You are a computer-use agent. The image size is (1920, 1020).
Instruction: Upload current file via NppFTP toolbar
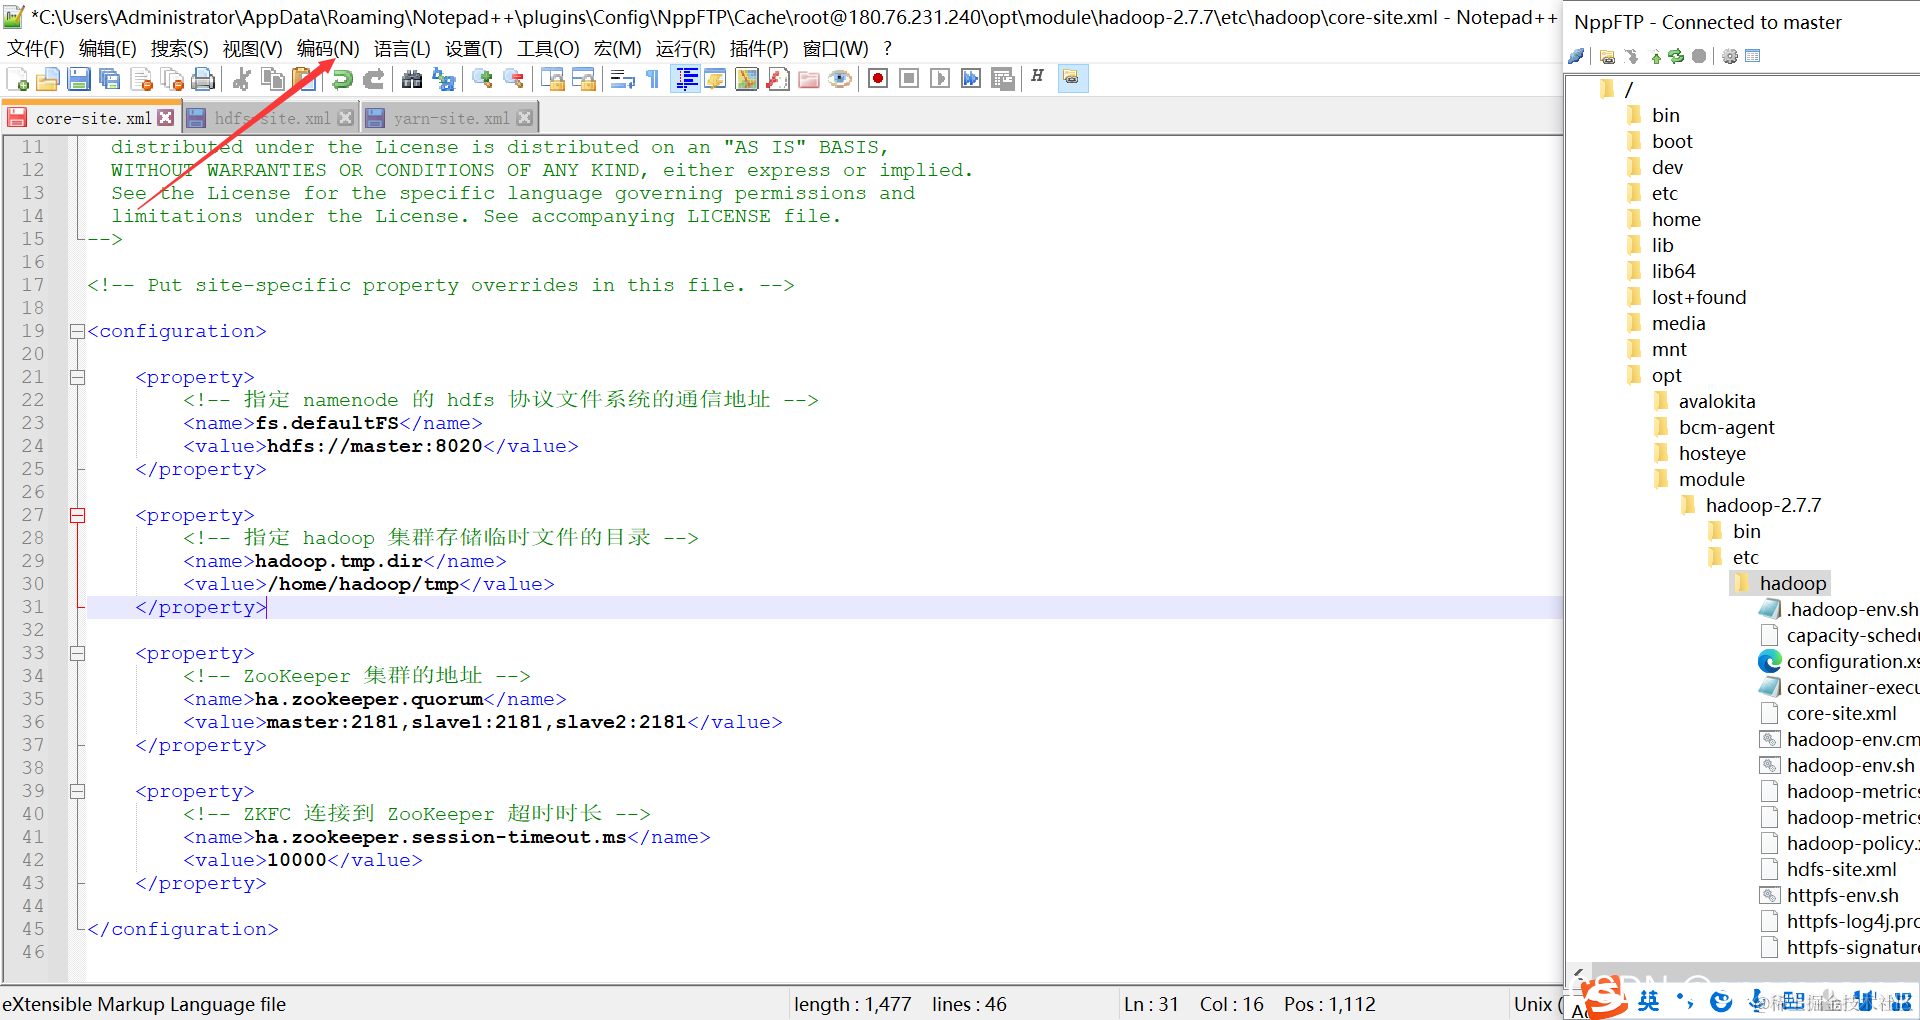point(1655,56)
